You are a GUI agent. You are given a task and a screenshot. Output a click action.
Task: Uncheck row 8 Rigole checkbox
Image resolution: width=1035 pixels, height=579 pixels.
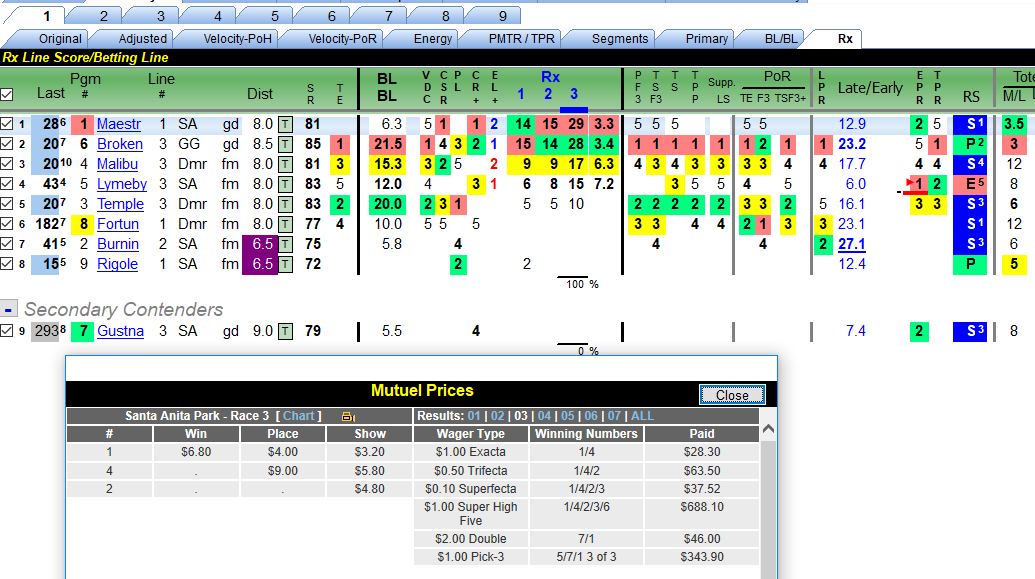7,263
